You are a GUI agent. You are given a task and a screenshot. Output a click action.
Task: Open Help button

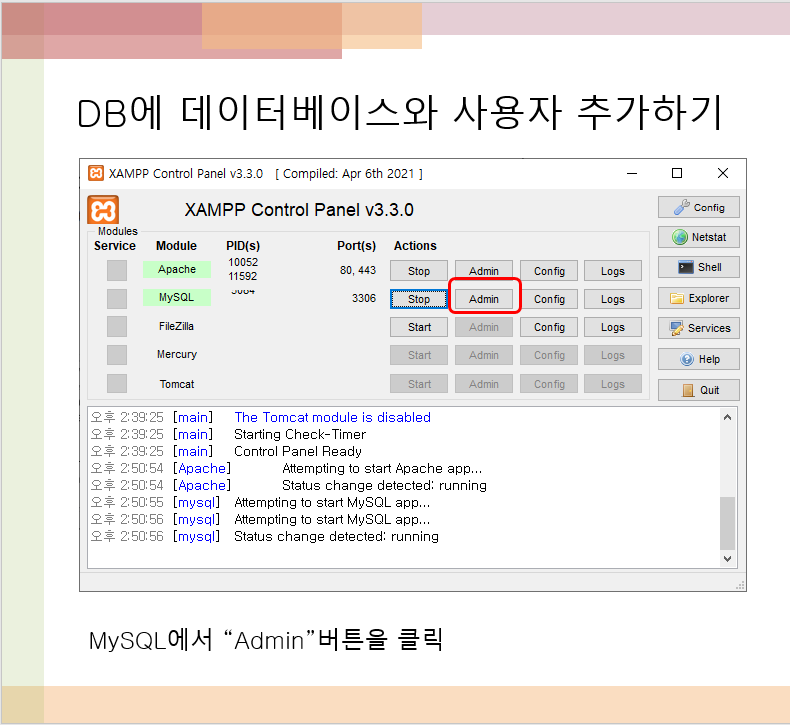click(x=698, y=359)
